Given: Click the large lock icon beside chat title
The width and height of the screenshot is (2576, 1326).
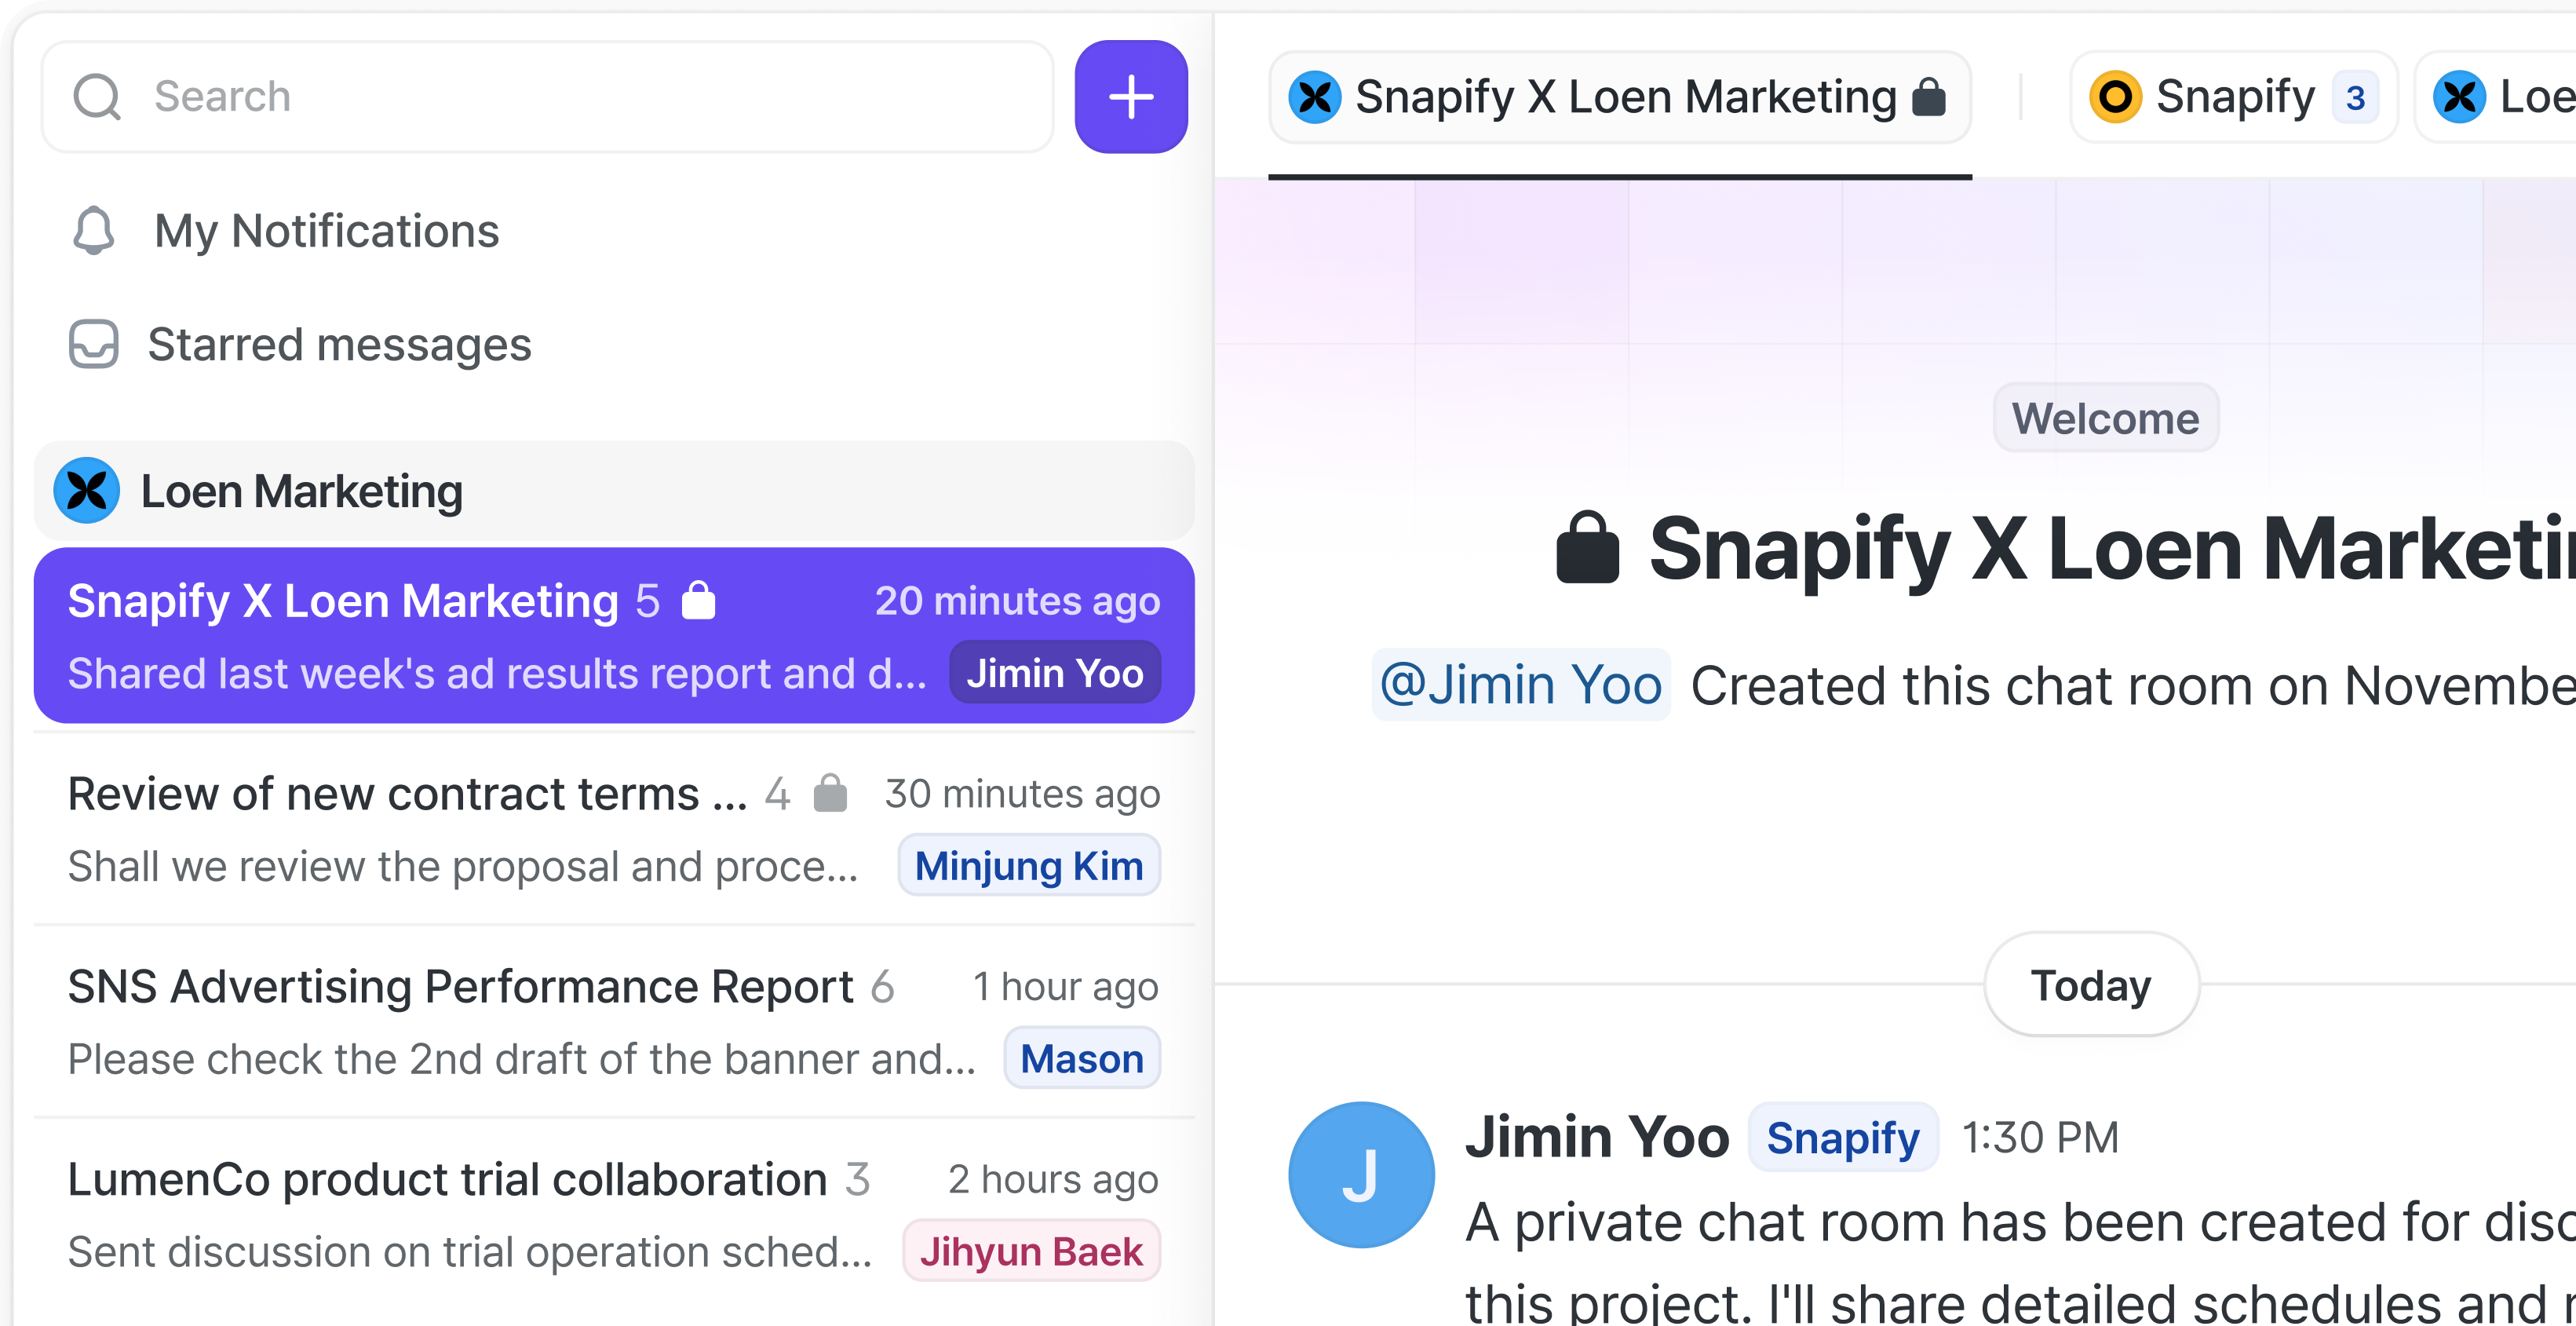Looking at the screenshot, I should (x=1587, y=547).
